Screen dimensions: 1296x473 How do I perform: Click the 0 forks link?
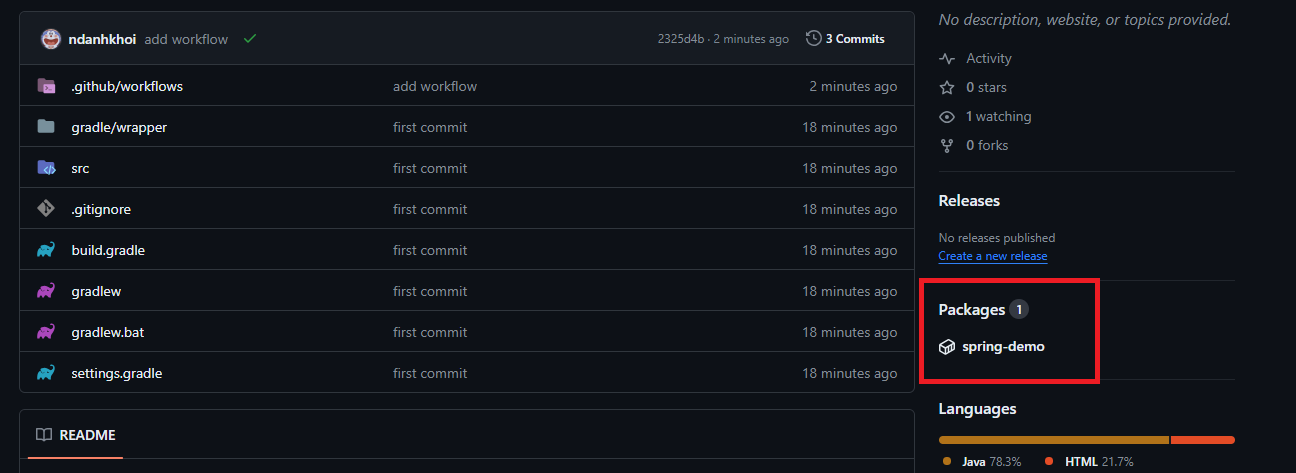pos(987,146)
